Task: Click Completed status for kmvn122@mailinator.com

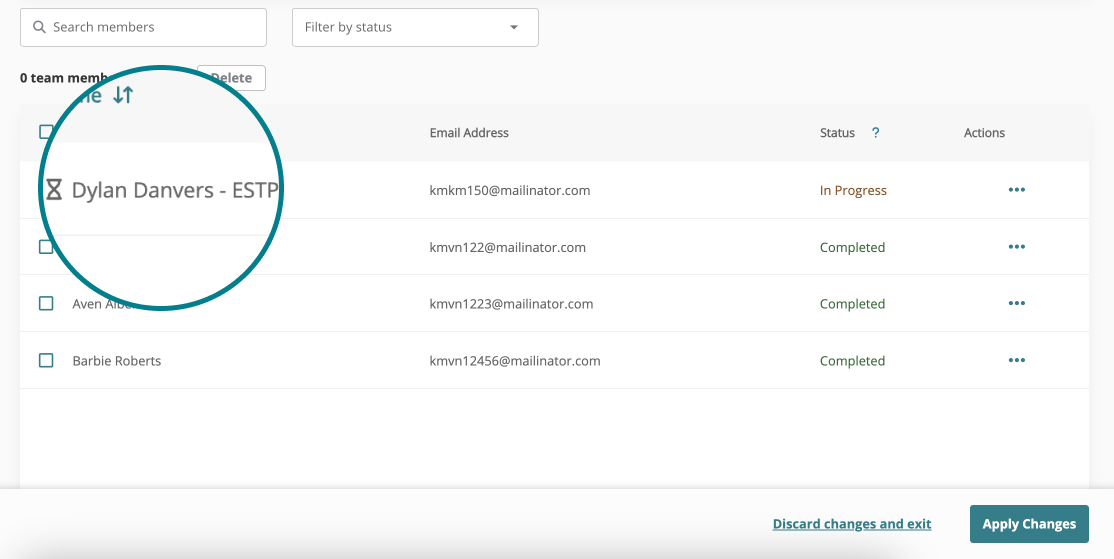Action: [x=852, y=247]
